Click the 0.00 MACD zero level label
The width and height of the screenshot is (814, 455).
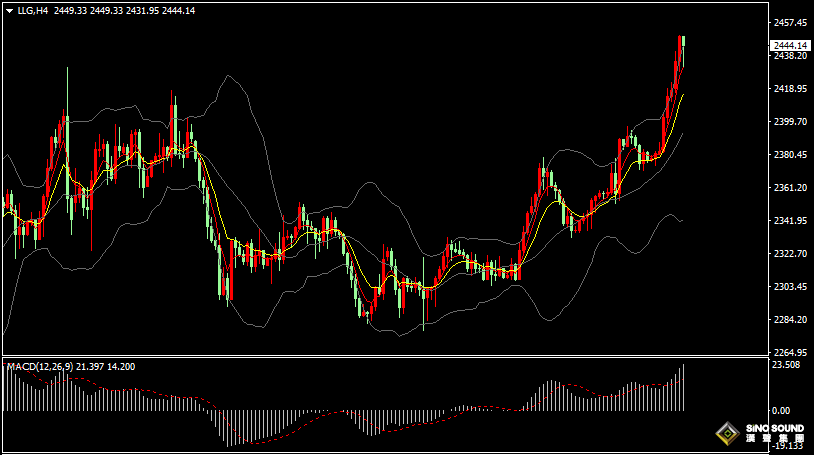coord(780,411)
